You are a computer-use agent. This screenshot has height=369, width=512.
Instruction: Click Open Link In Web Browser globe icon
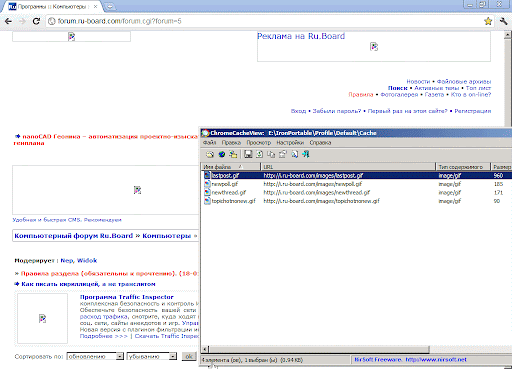[222, 154]
